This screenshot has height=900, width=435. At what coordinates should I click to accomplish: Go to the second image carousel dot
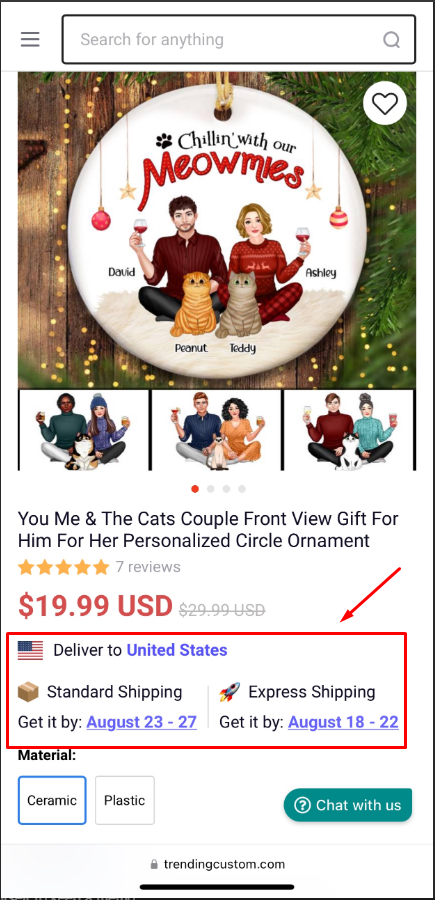211,489
